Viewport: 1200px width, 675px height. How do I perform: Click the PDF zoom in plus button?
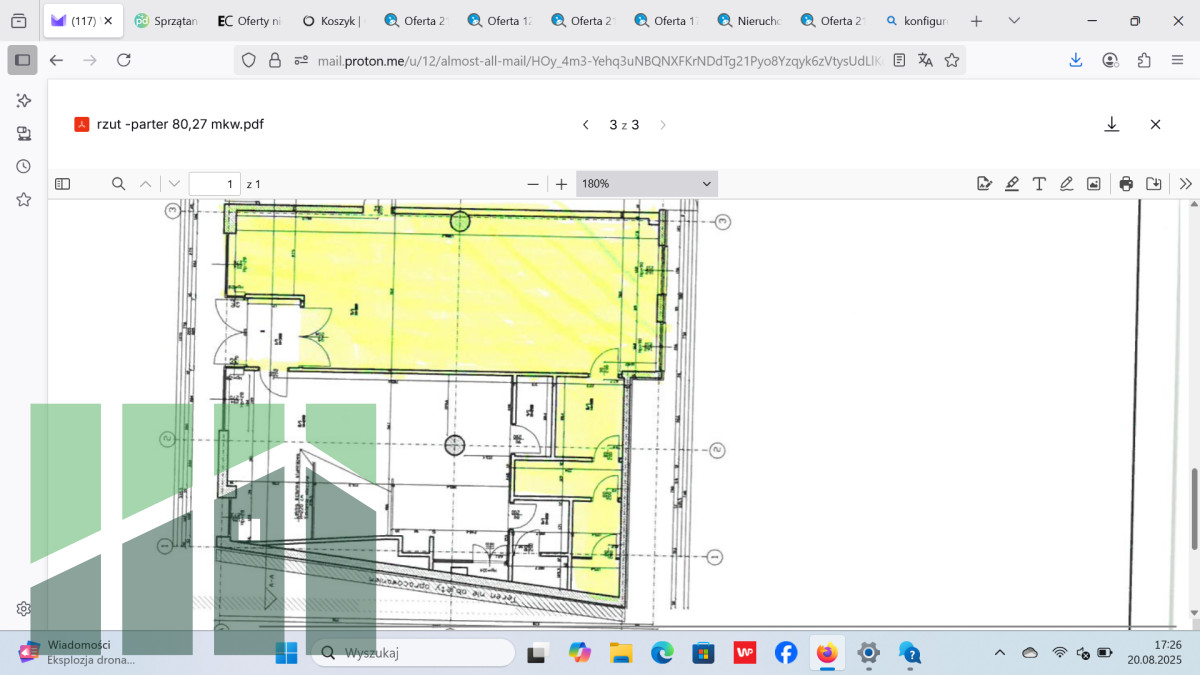(562, 184)
